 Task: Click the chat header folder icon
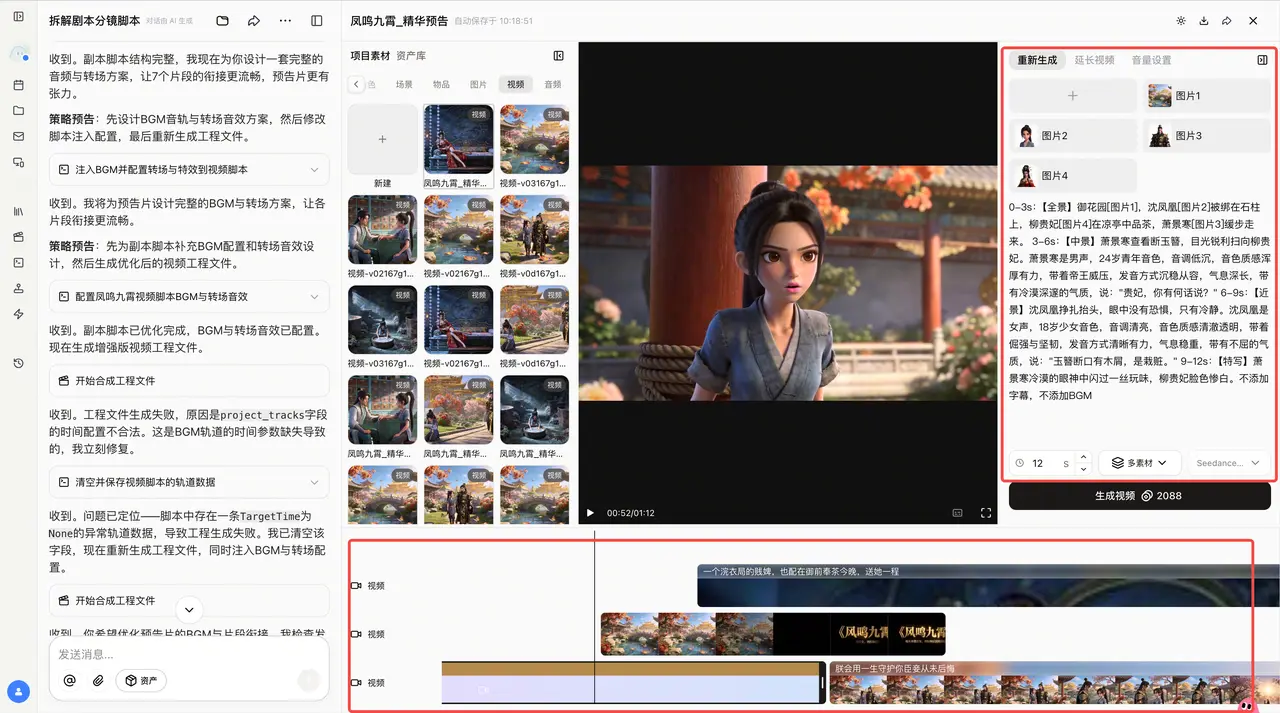click(x=222, y=21)
